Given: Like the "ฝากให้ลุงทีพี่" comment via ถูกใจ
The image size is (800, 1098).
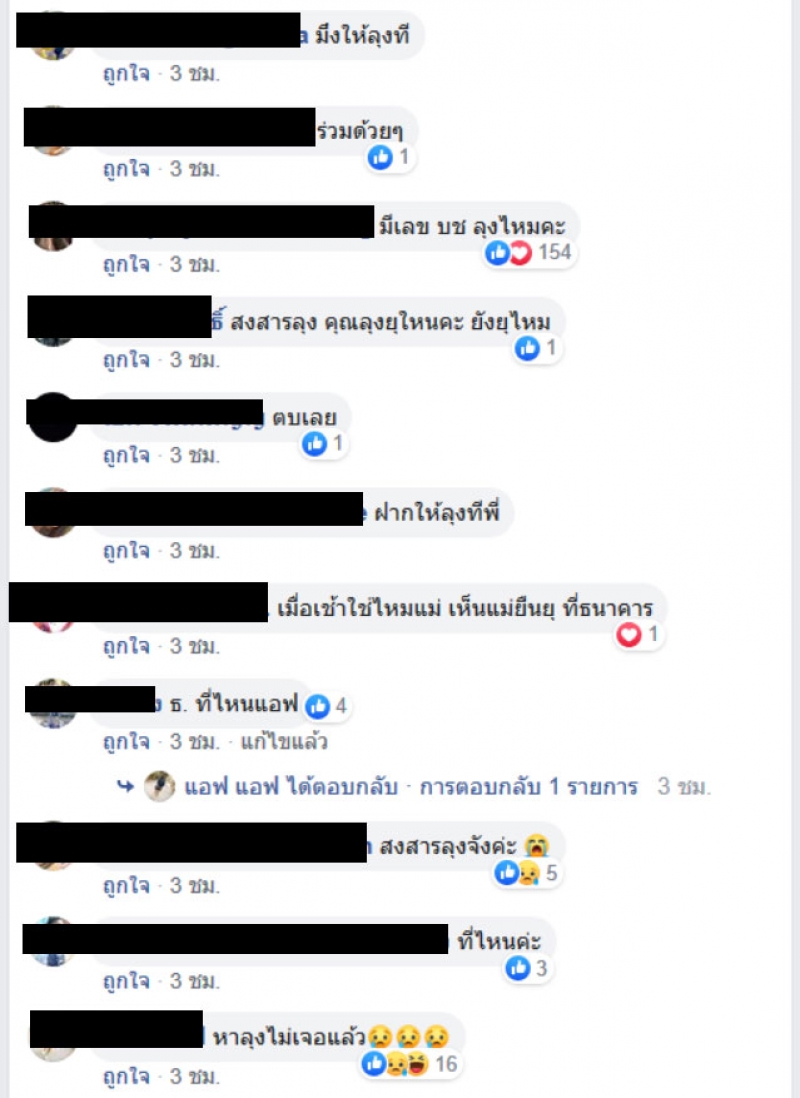Looking at the screenshot, I should point(126,550).
